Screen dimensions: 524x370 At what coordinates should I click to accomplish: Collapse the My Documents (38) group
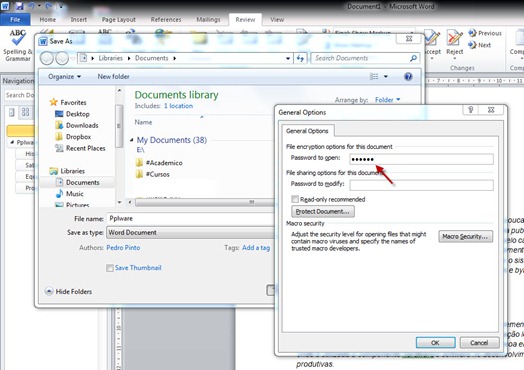131,140
